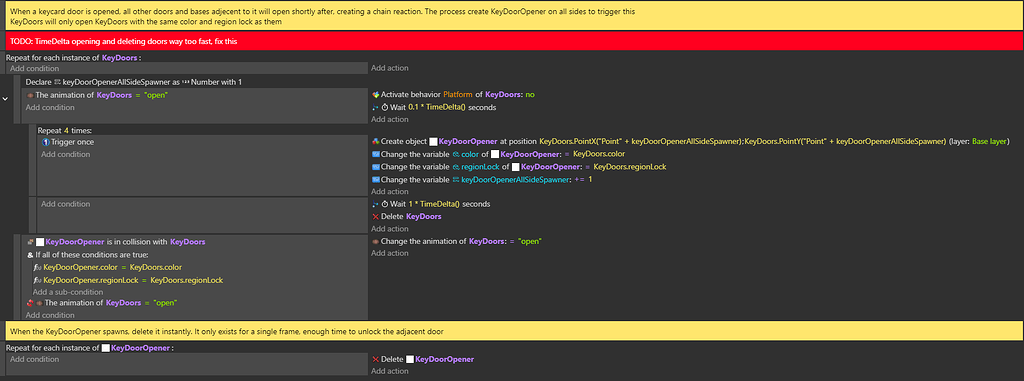Click the red X icon beside Delete KeyDoorOpener
The height and width of the screenshot is (381, 1024).
coord(376,359)
